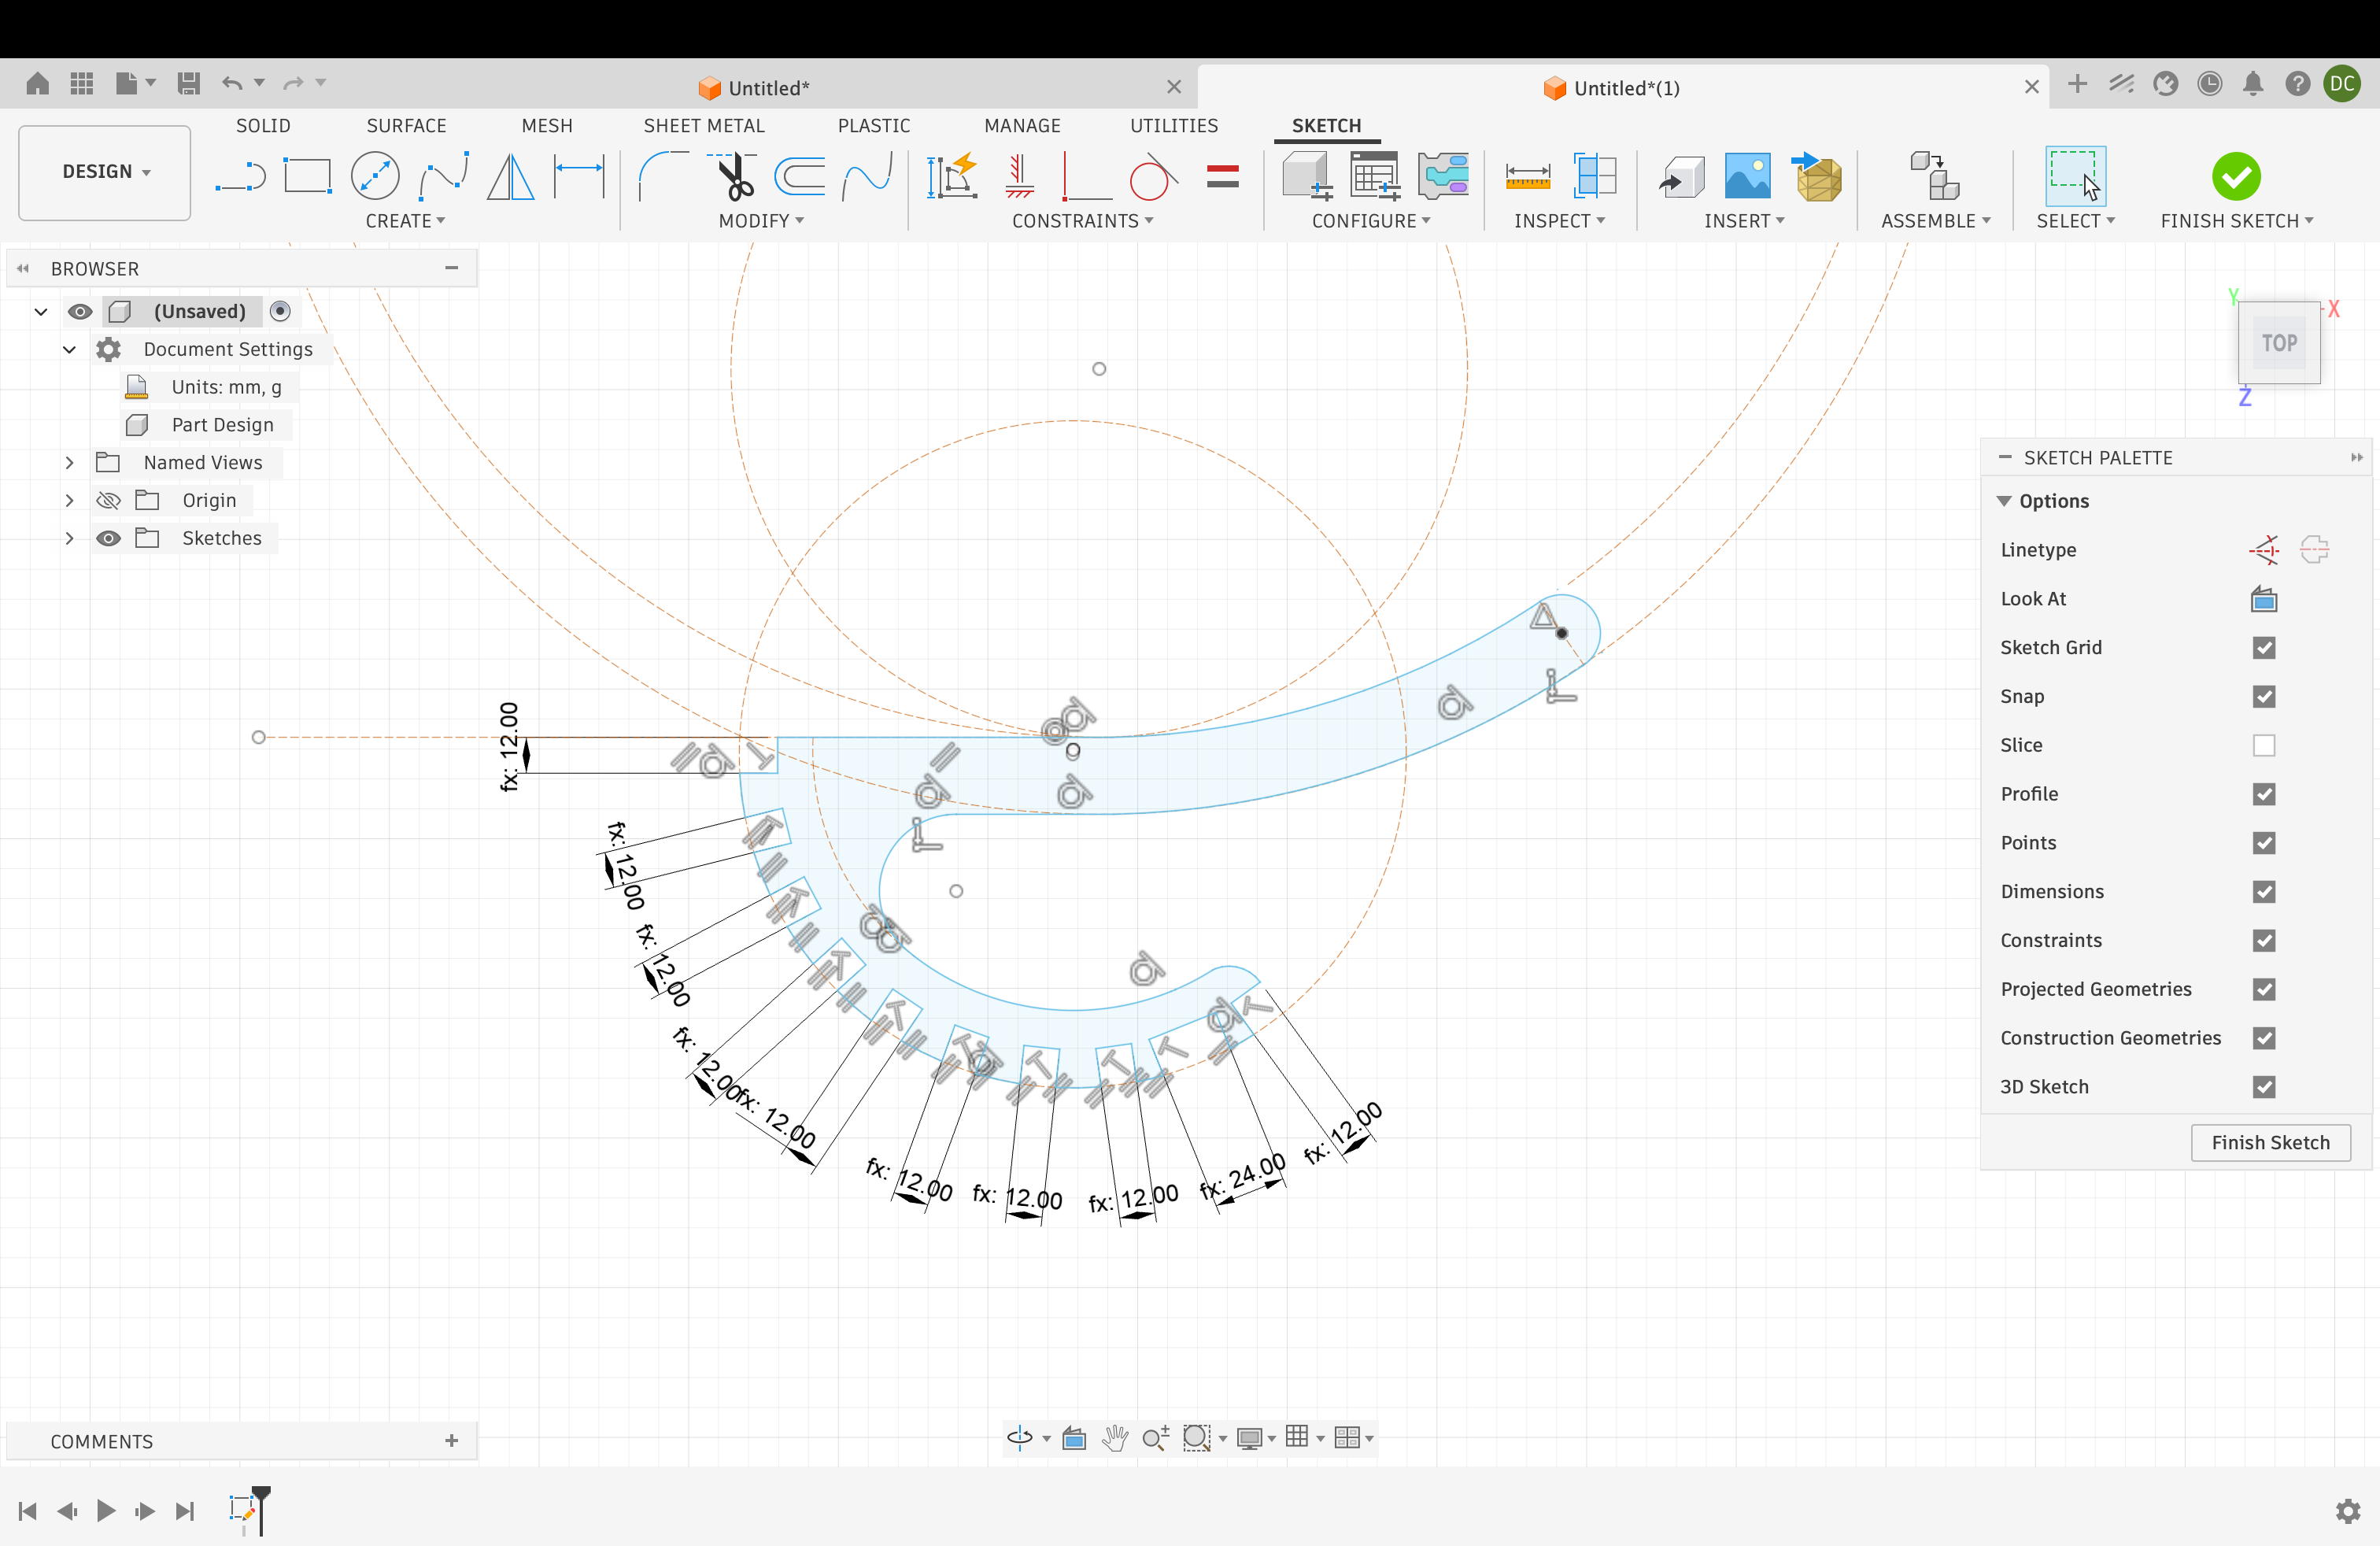This screenshot has height=1546, width=2380.
Task: Toggle the Sketch Grid checkbox
Action: click(x=2264, y=648)
